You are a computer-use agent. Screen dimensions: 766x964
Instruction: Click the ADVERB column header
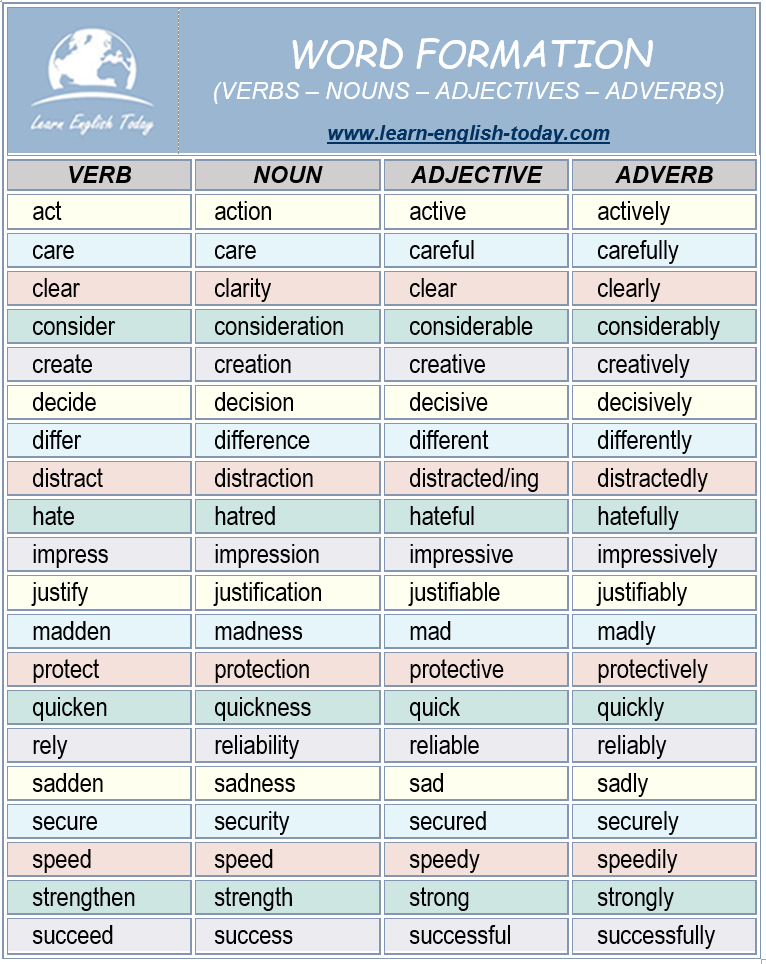point(665,175)
